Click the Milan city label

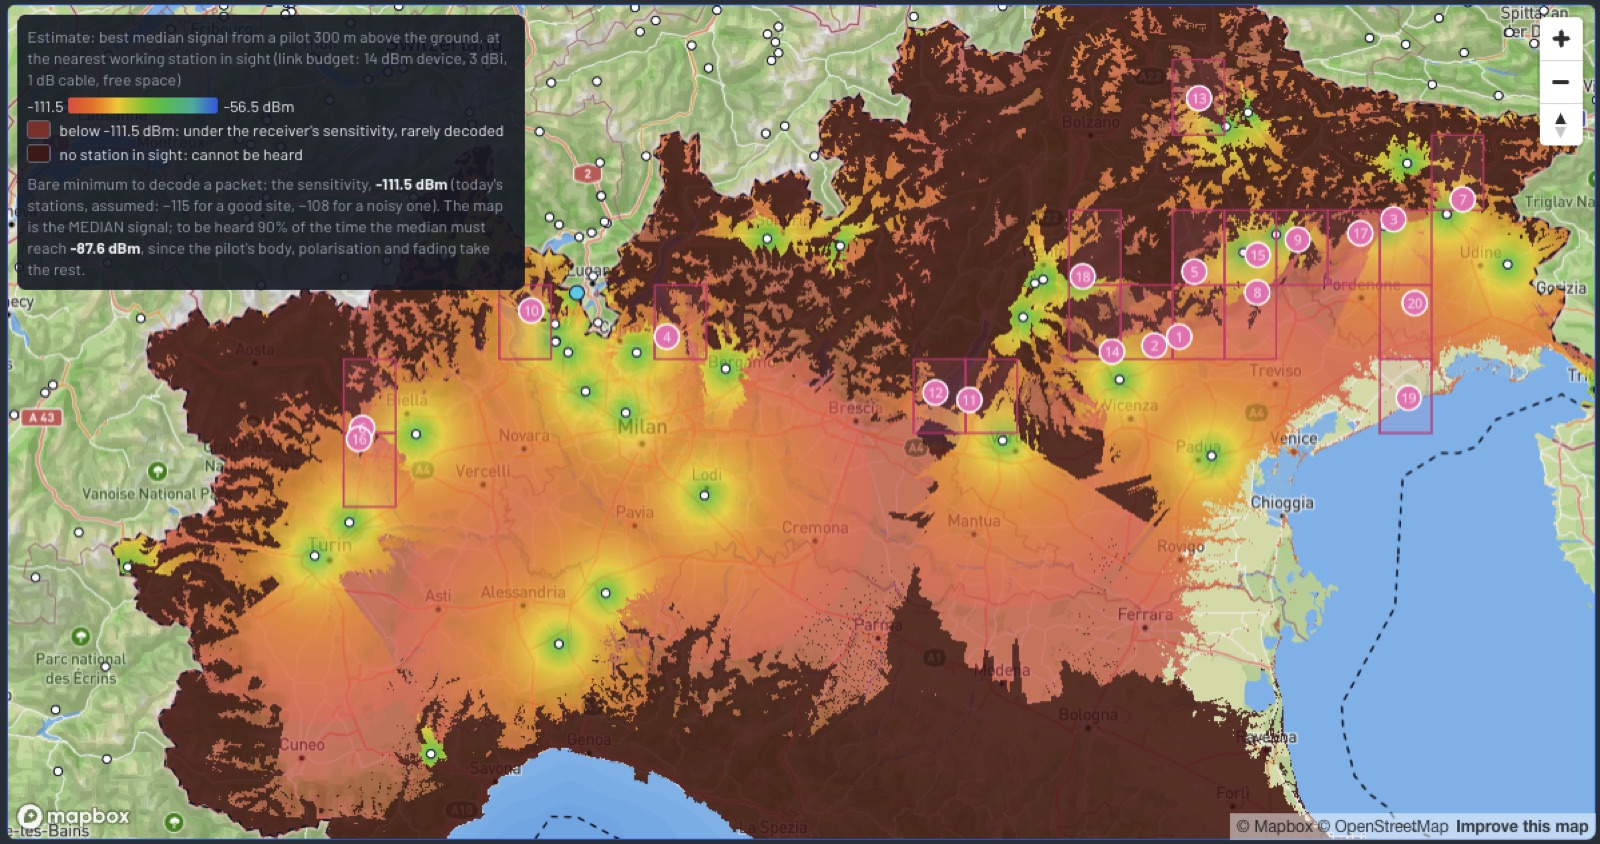642,427
